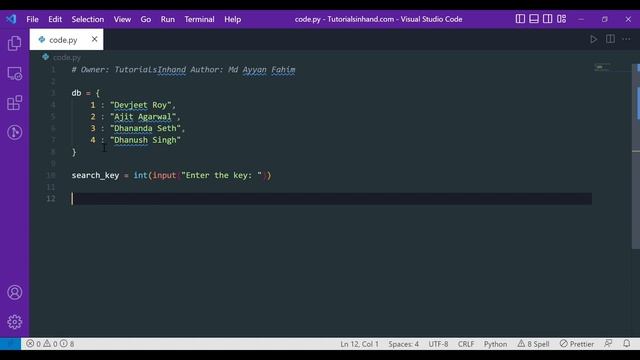Place cursor on empty line 12

click(x=331, y=199)
